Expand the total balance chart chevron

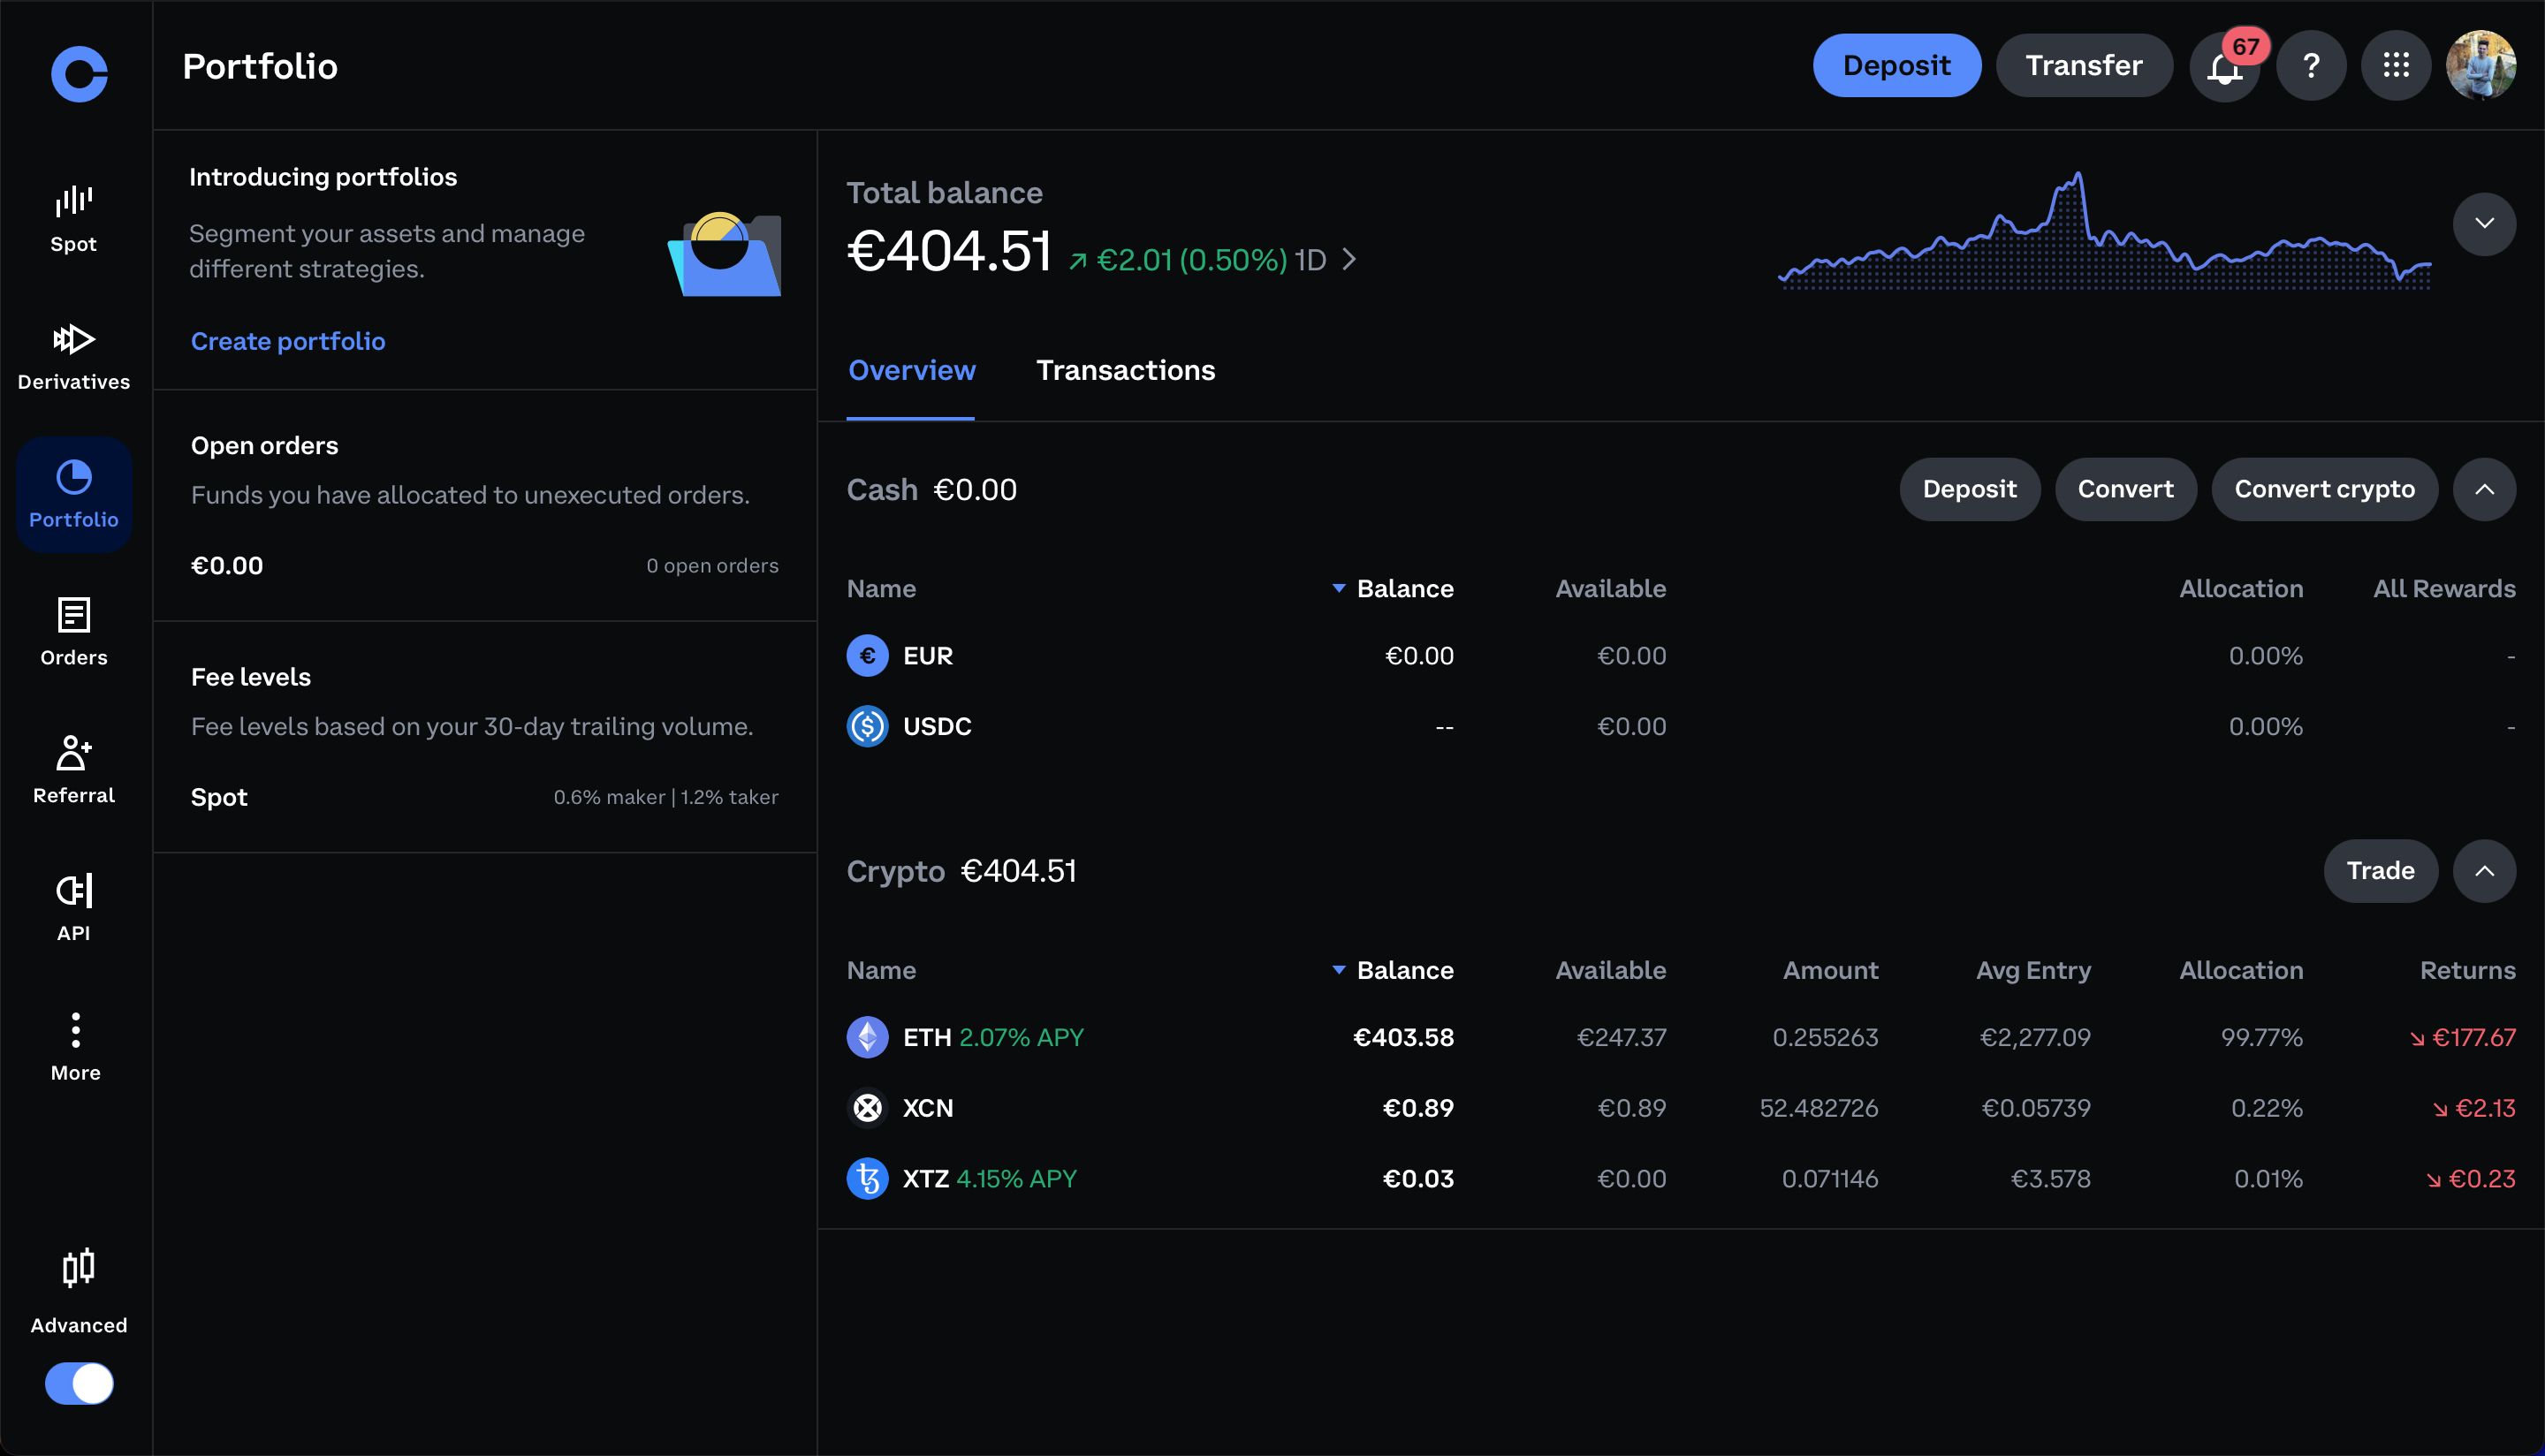(x=2484, y=224)
